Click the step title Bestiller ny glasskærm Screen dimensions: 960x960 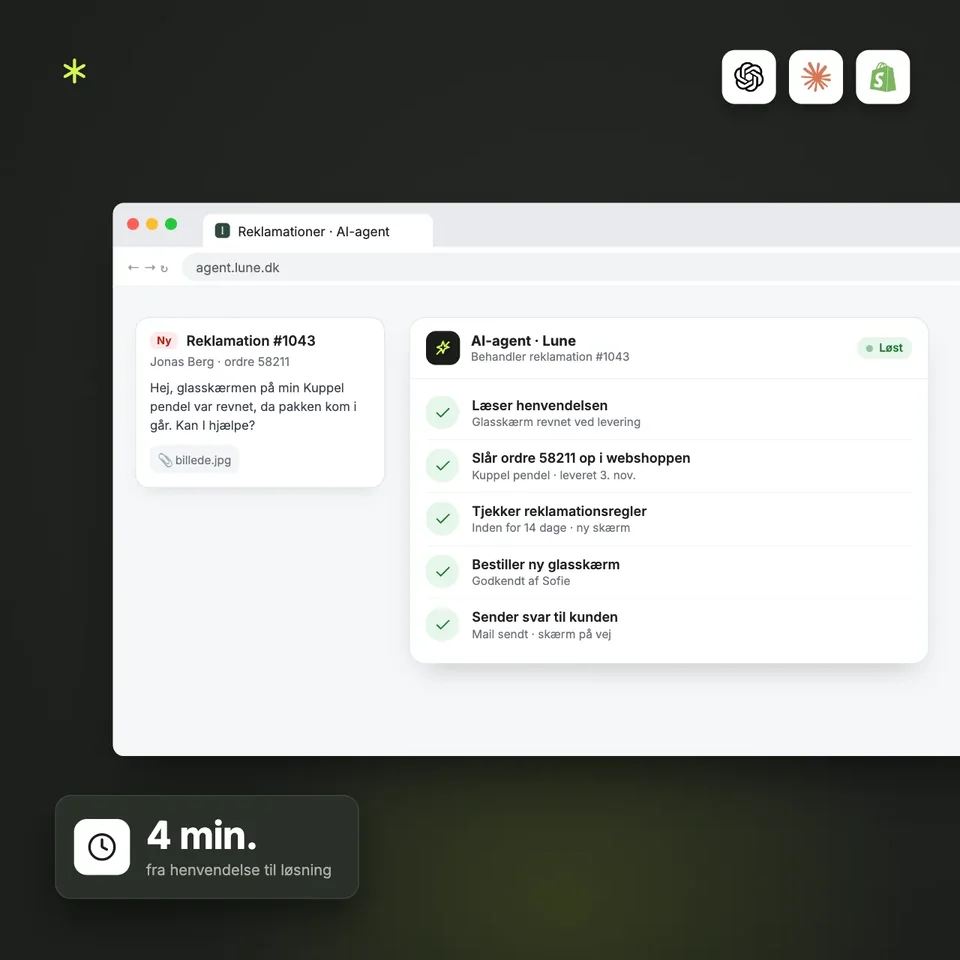[x=546, y=564]
